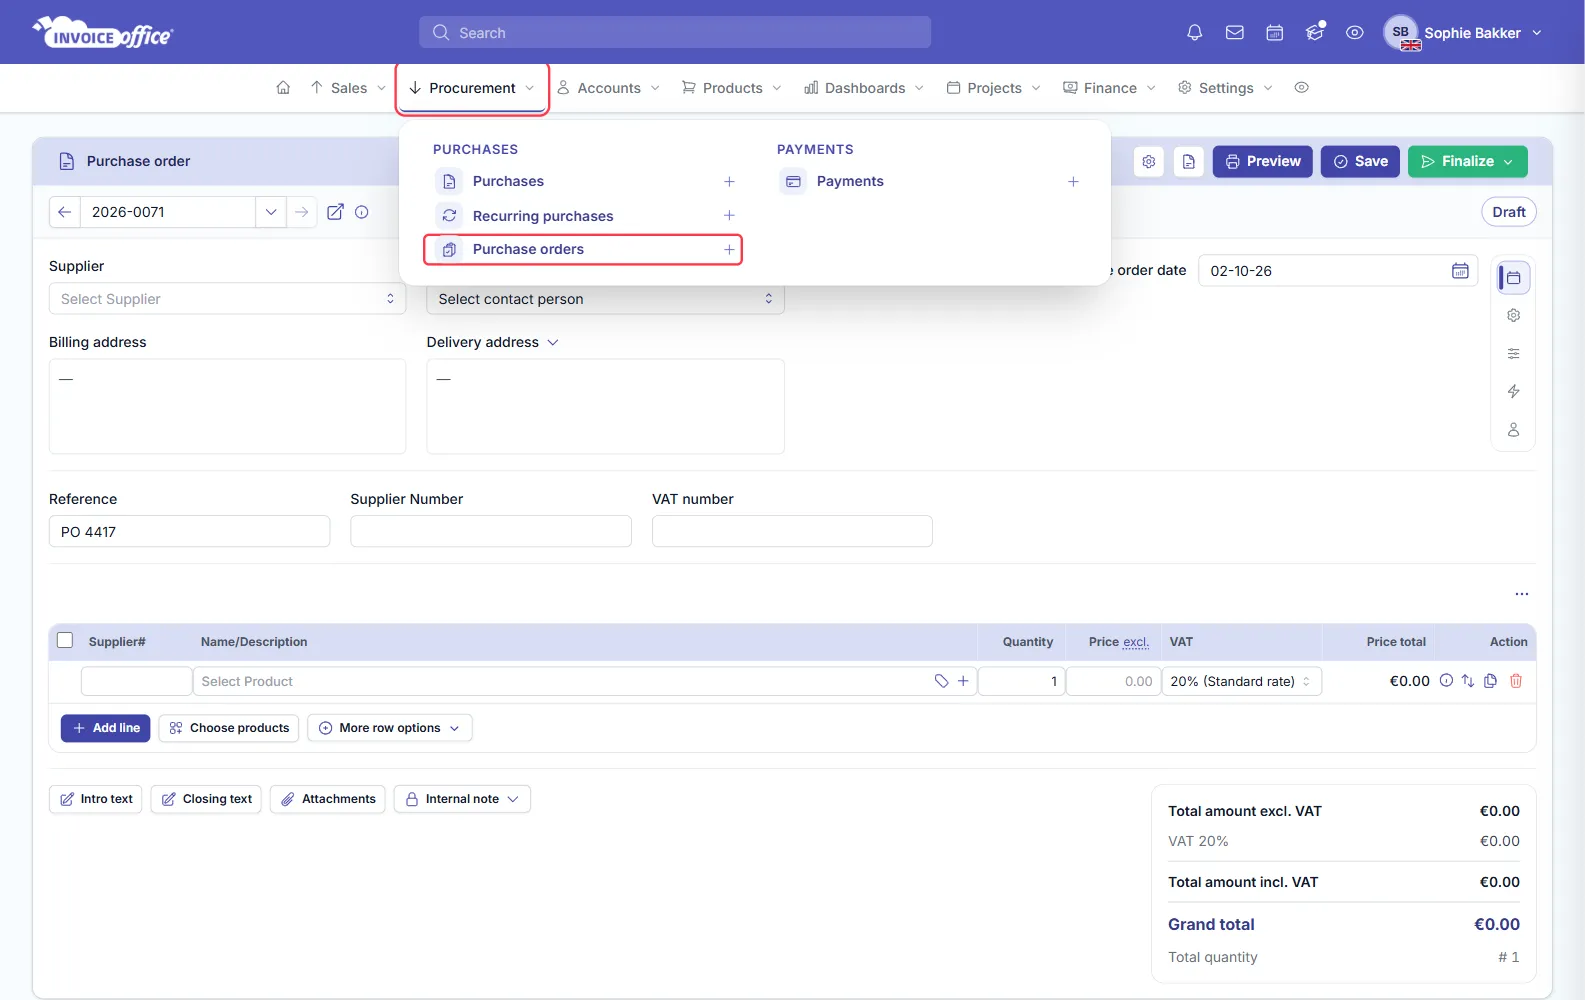This screenshot has height=1000, width=1585.
Task: Open the Dashboards menu
Action: 864,88
